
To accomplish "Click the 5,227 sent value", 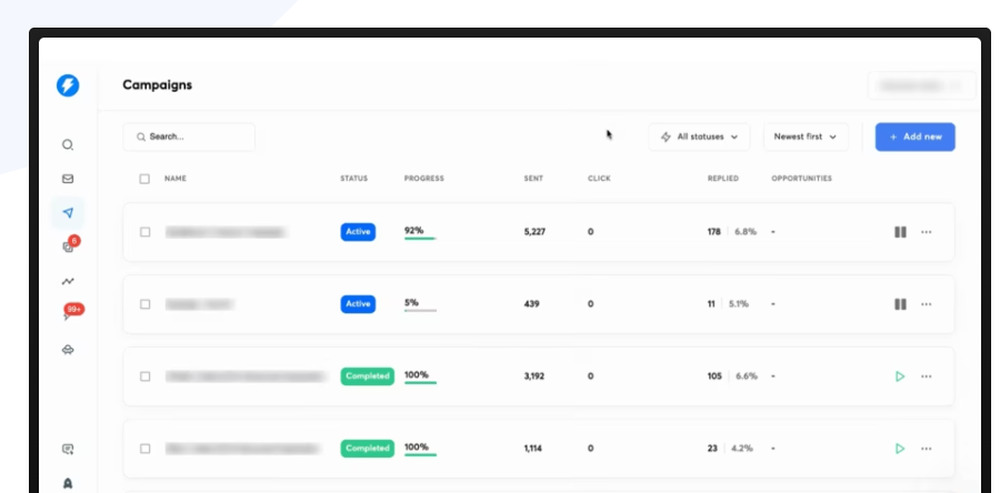I will point(534,232).
